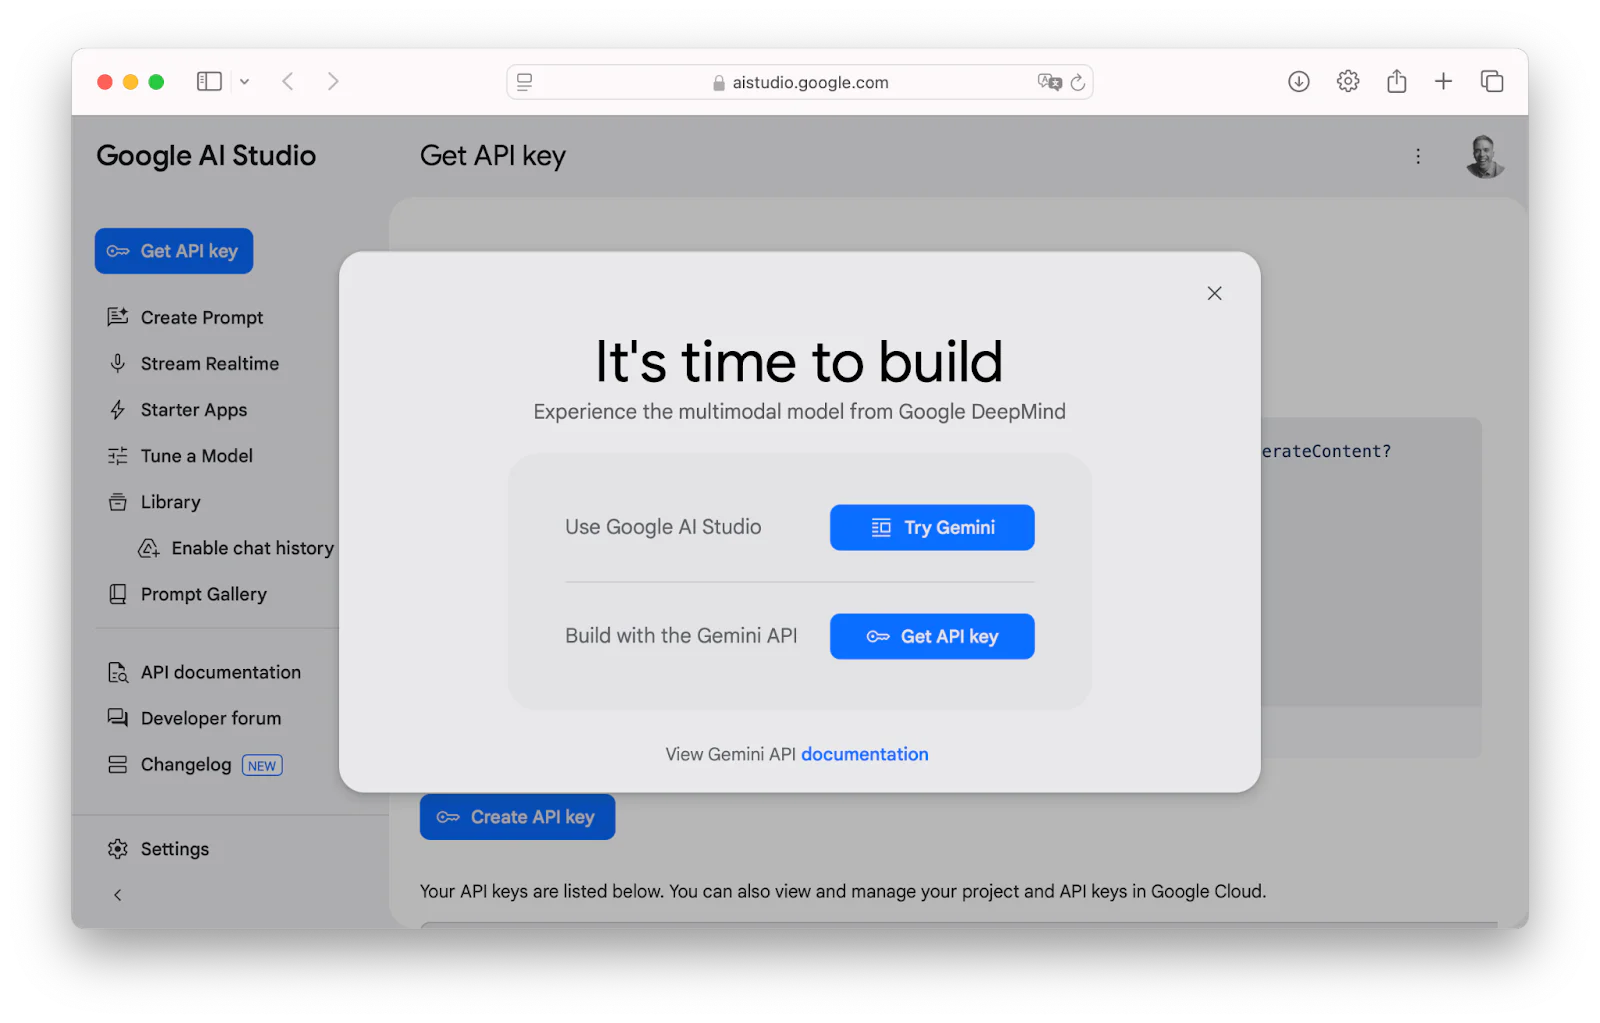Click the Try Gemini button
The image size is (1600, 1023).
[x=932, y=527]
